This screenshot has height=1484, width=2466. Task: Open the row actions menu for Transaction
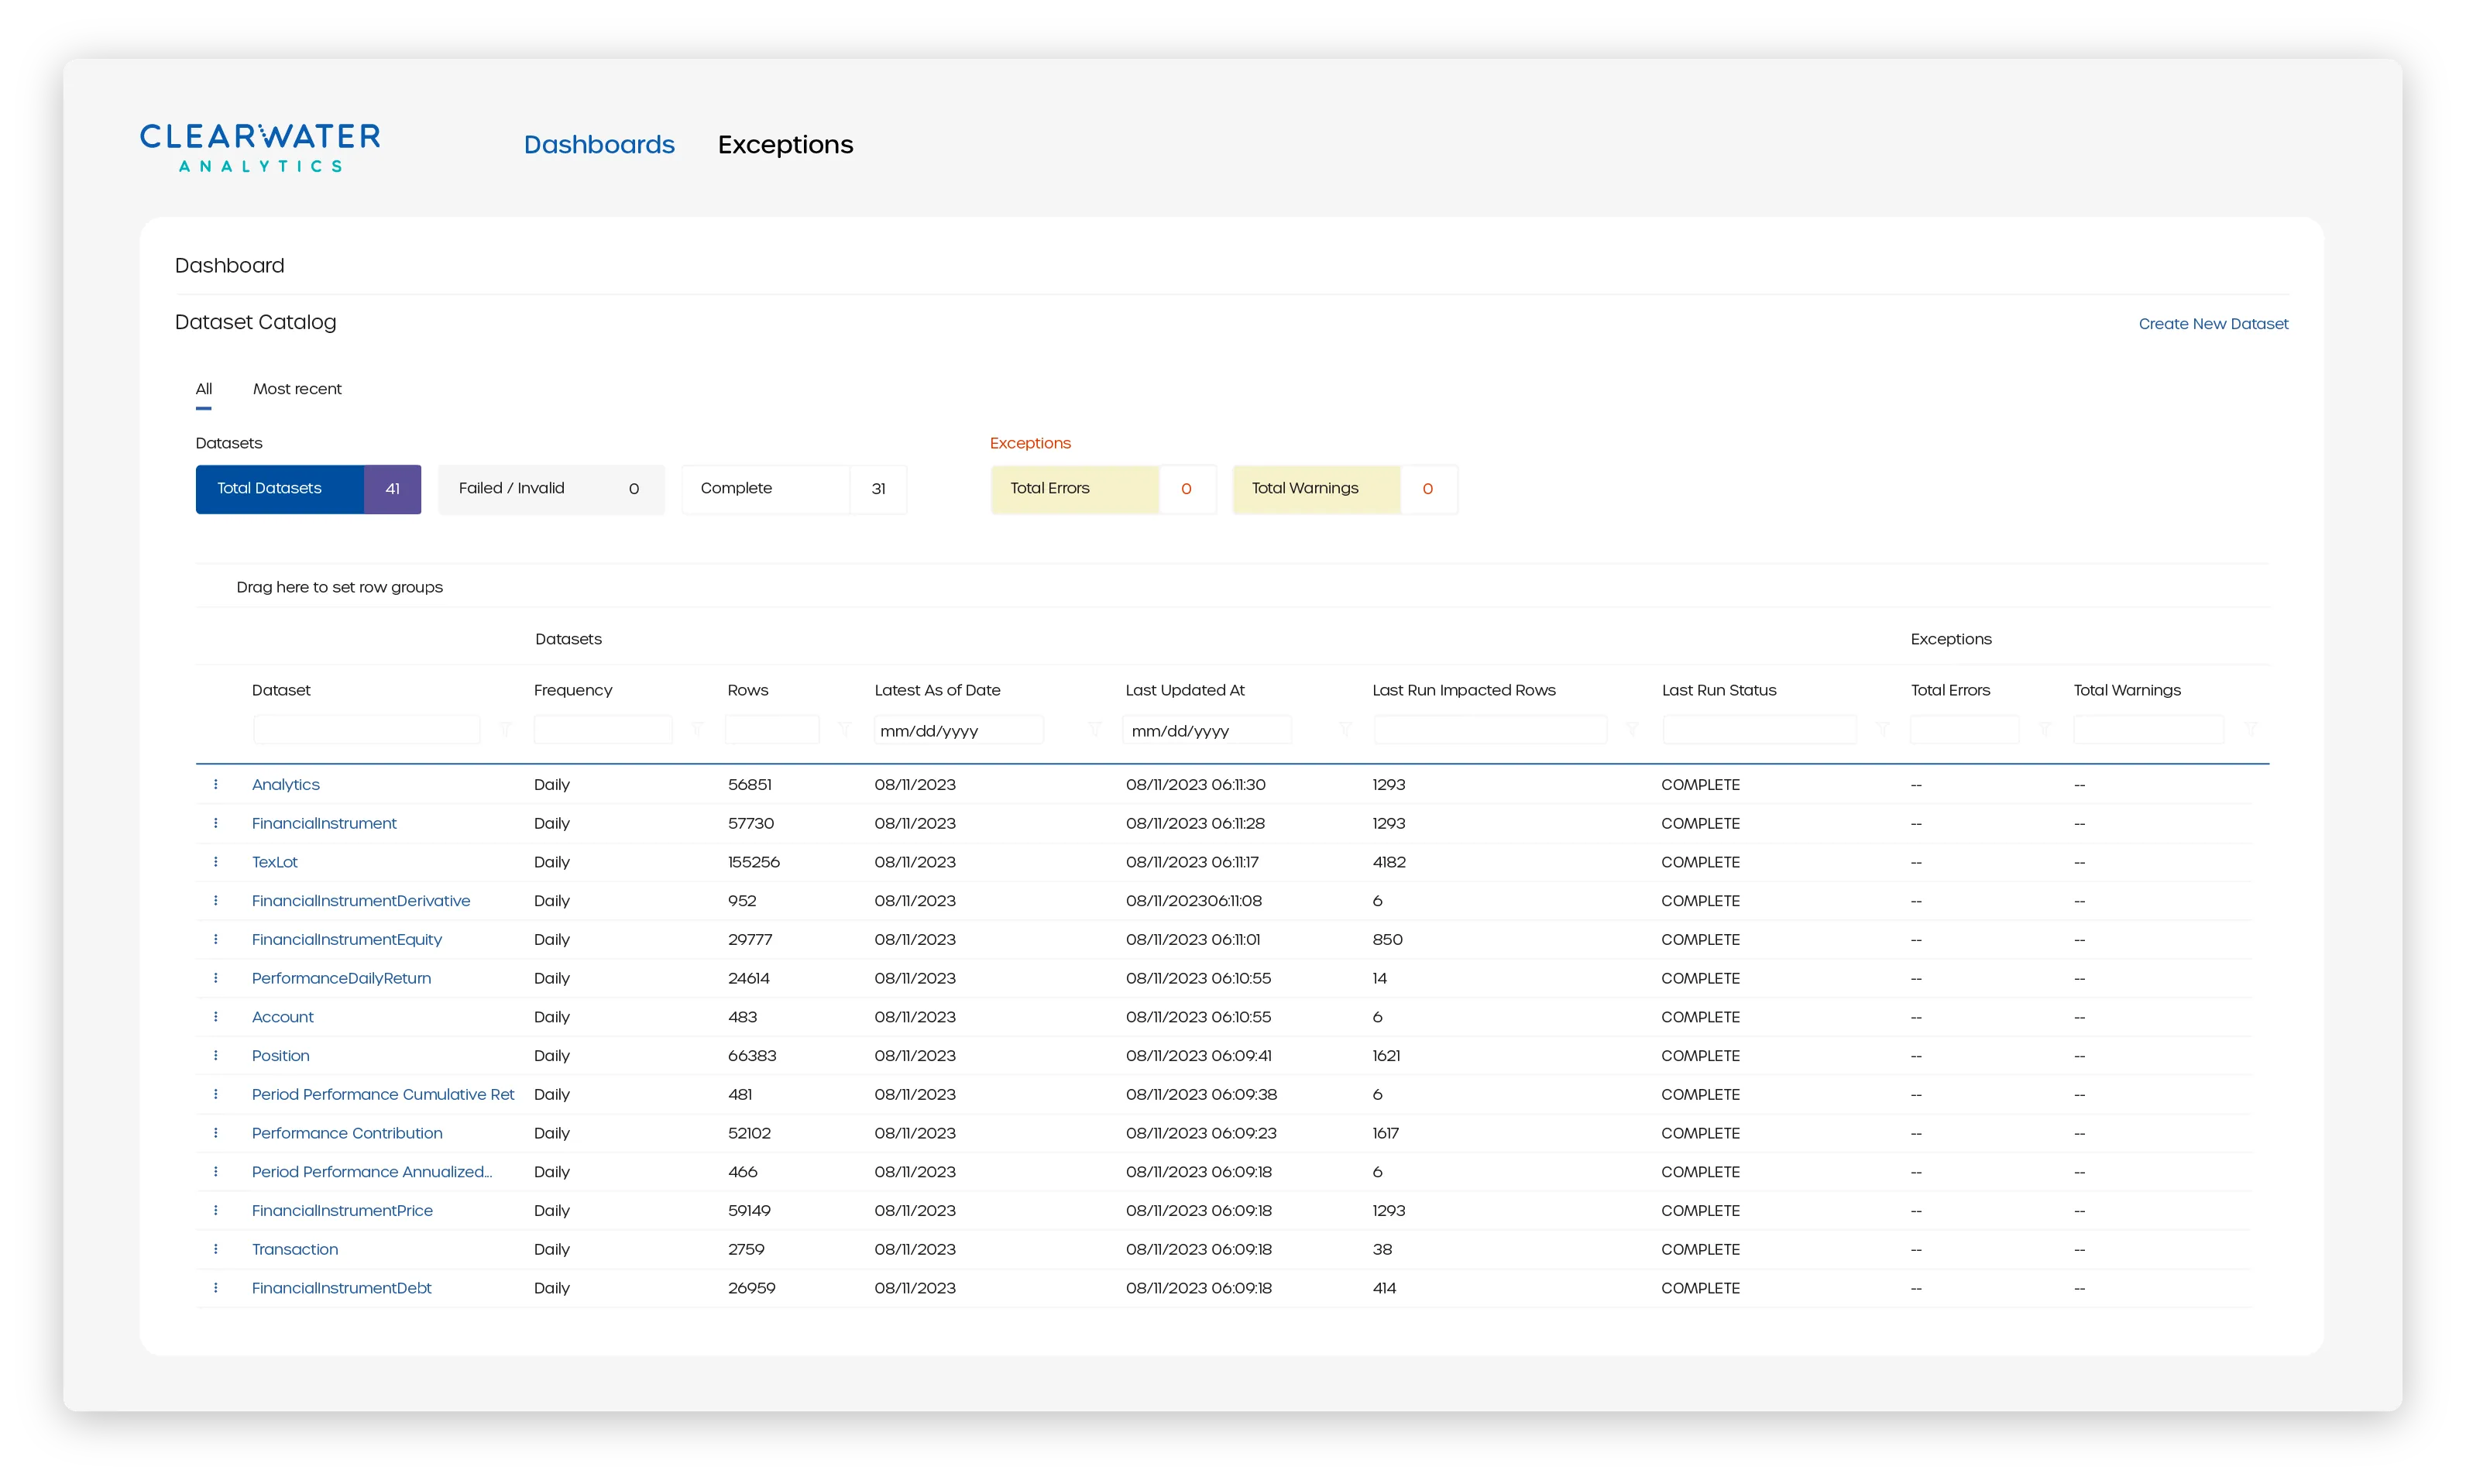[217, 1249]
